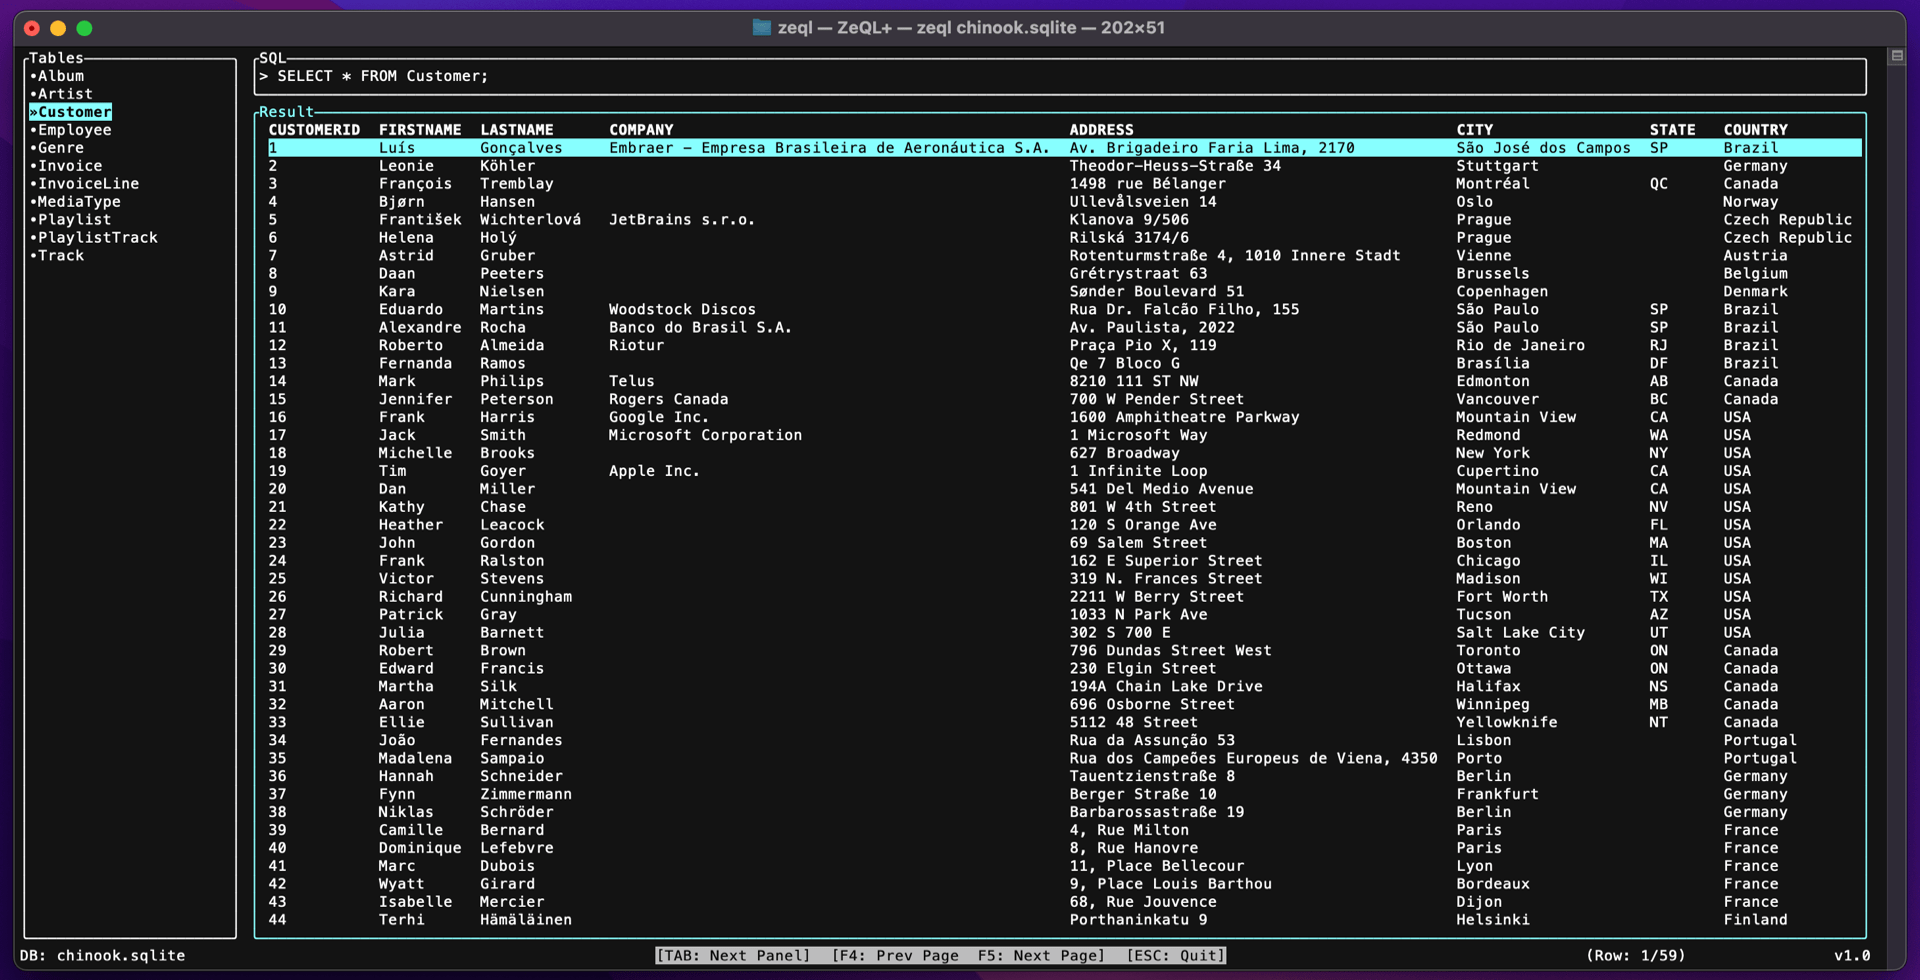Click the folder icon in the title bar
Screen dimensions: 1920x980
coord(762,27)
